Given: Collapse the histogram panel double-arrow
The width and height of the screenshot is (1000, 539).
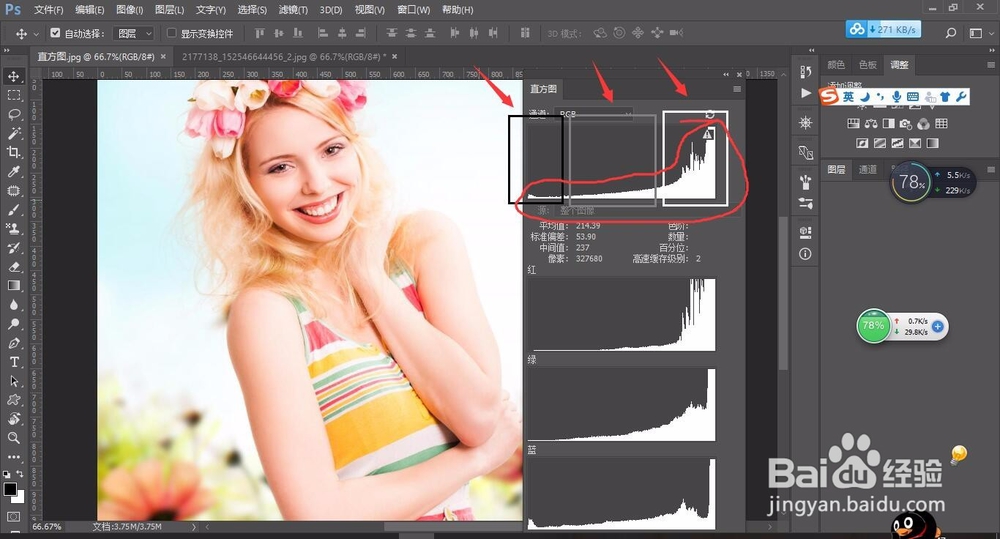Looking at the screenshot, I should tap(726, 75).
